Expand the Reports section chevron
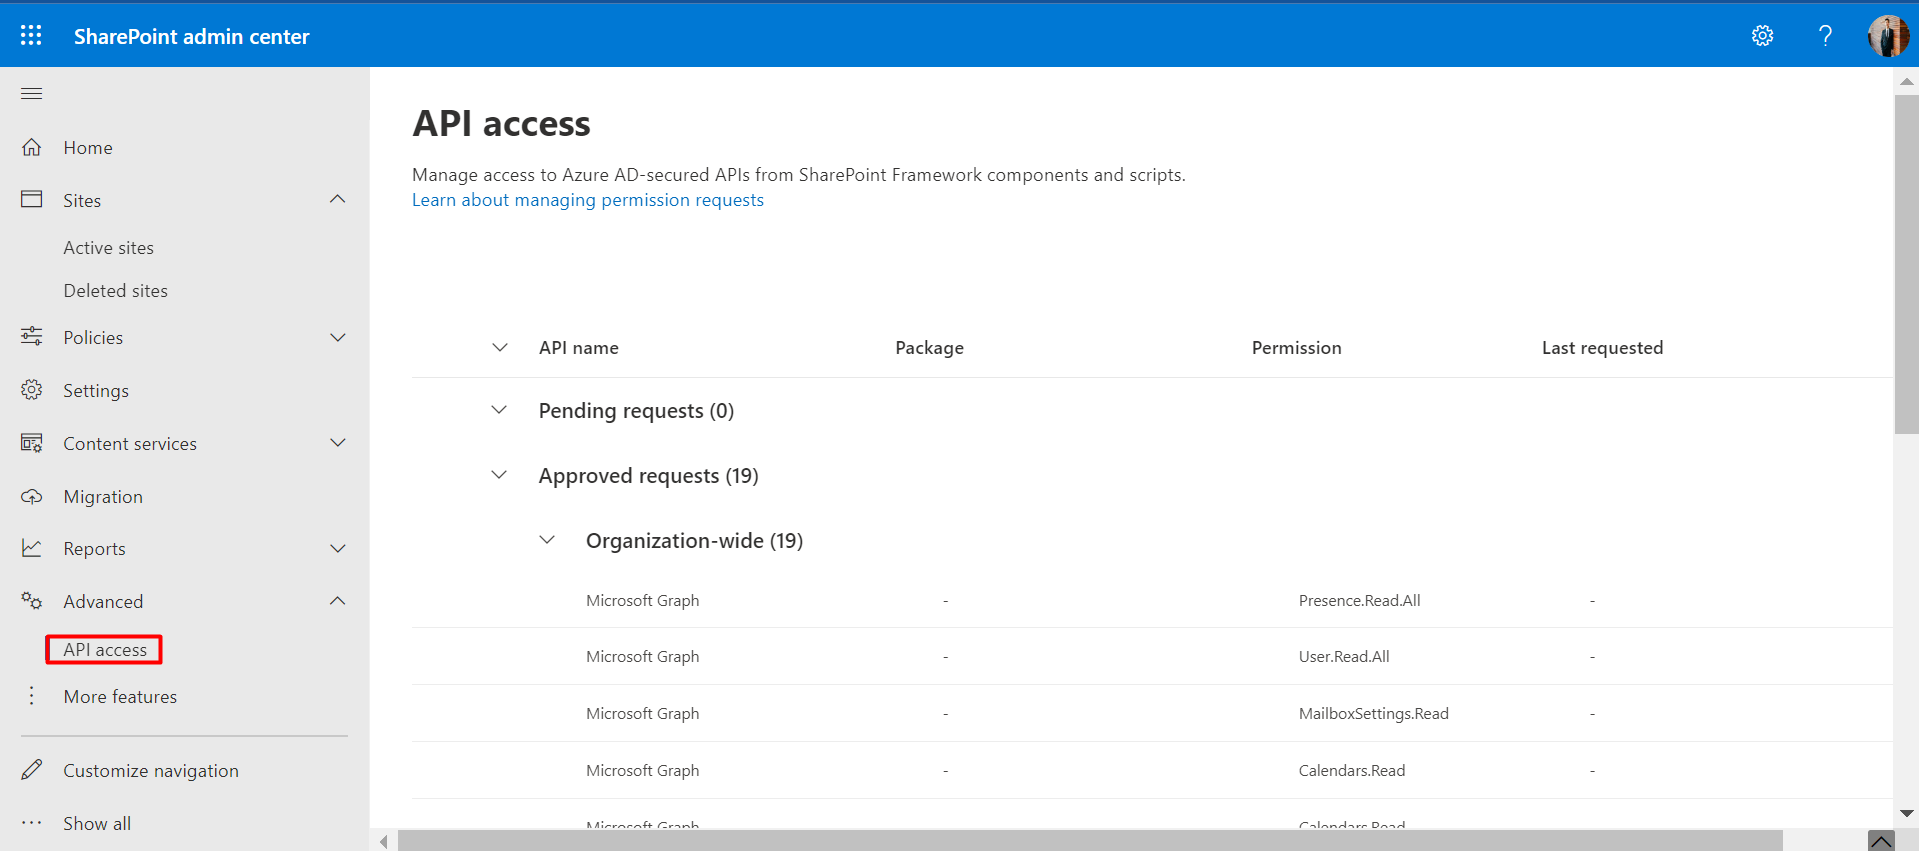 338,548
